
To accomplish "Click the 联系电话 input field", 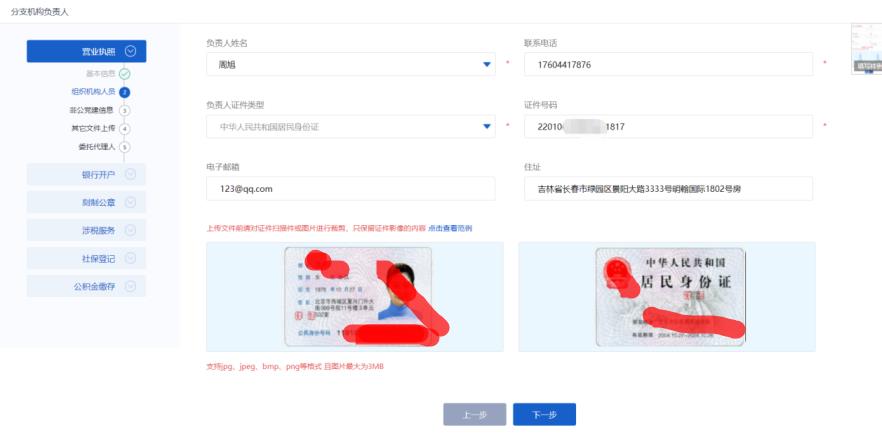I will coord(668,65).
